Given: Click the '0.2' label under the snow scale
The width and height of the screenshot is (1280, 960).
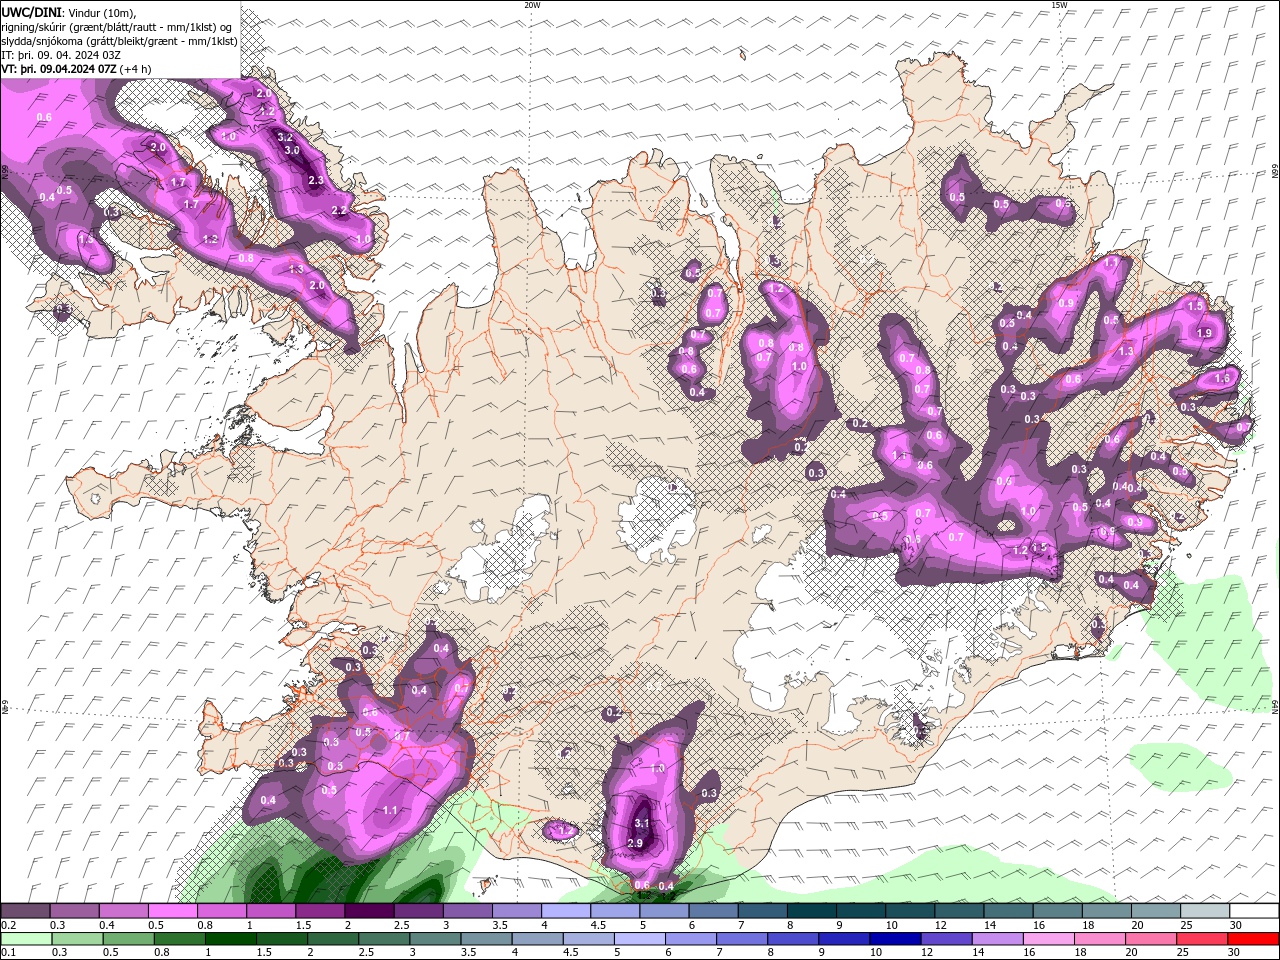Looking at the screenshot, I should pos(8,925).
